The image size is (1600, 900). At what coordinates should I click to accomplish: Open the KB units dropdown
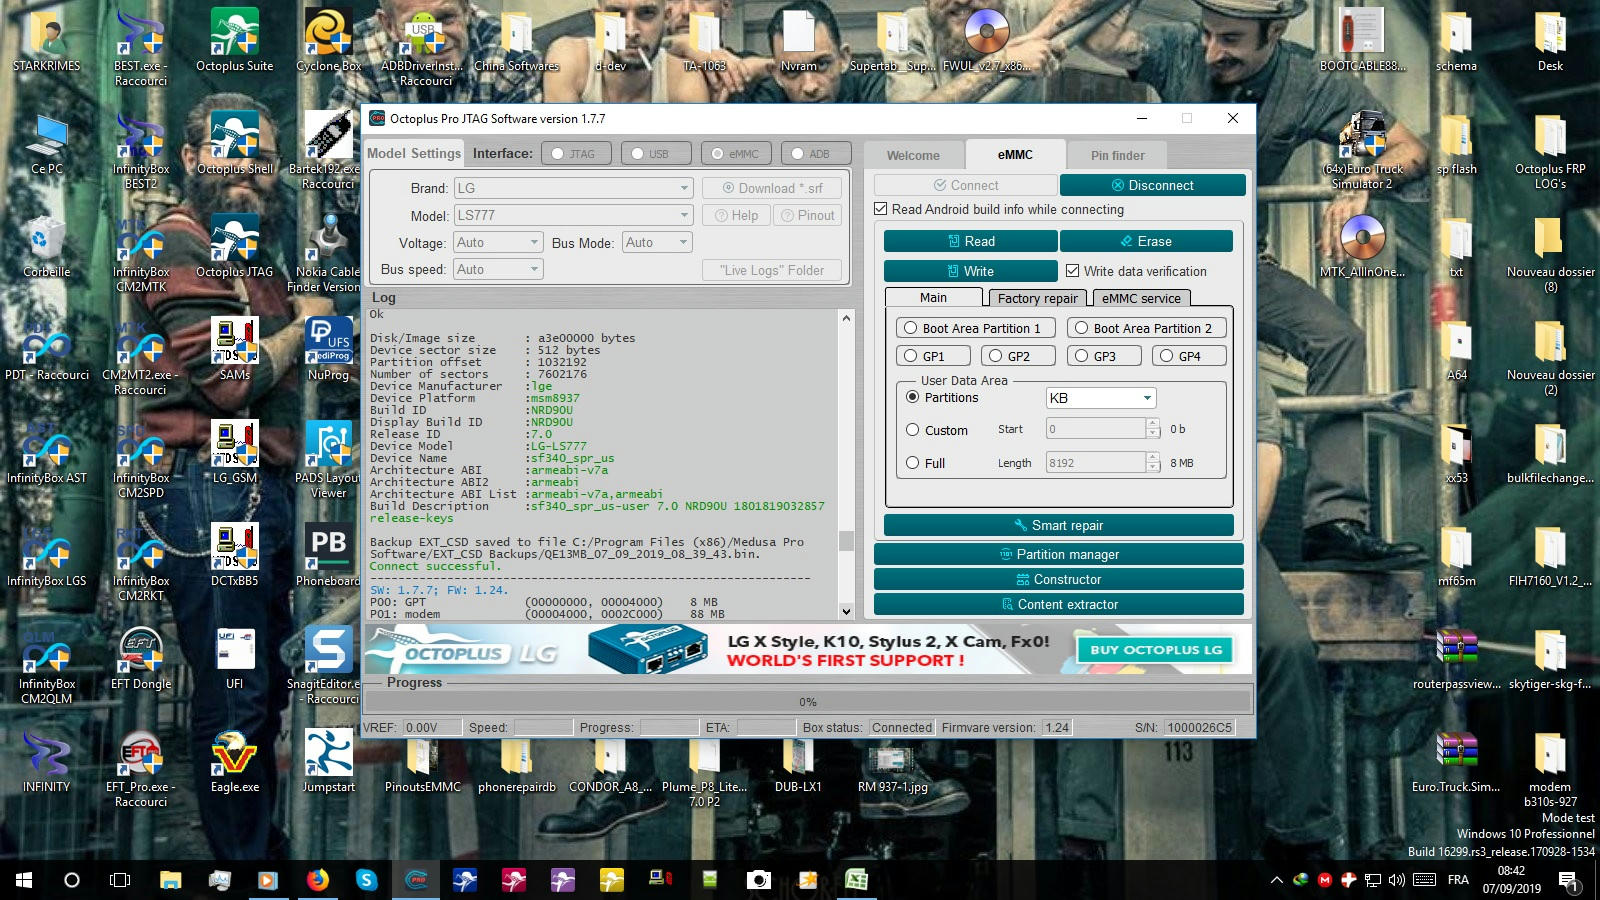pos(1101,398)
